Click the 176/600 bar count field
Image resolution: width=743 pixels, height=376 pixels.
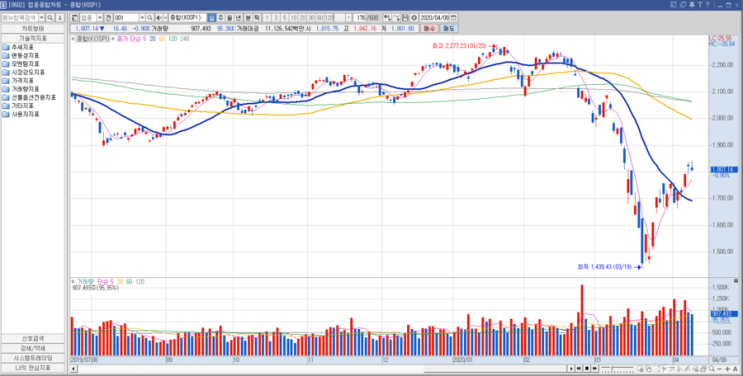coord(366,18)
